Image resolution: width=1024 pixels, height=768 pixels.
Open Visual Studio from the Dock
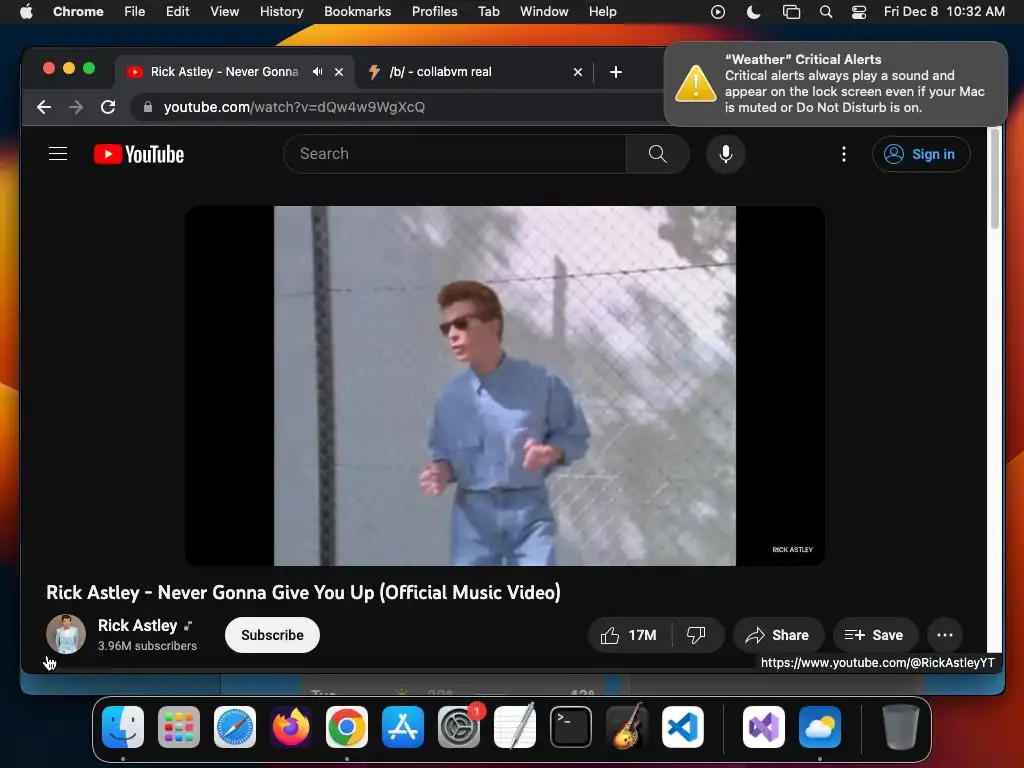click(764, 727)
